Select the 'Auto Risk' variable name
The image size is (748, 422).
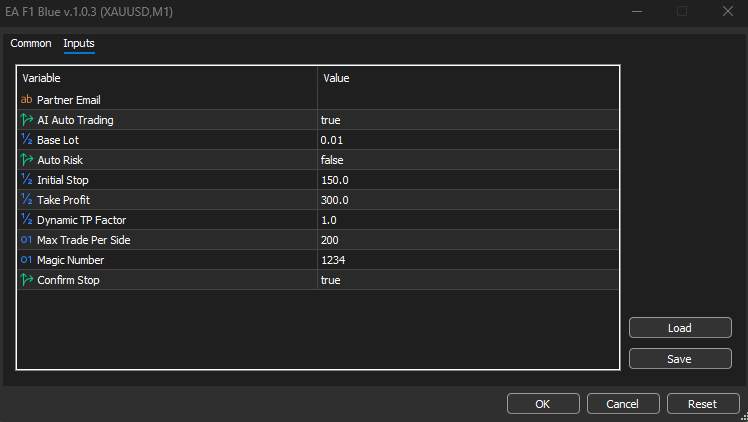pos(60,160)
